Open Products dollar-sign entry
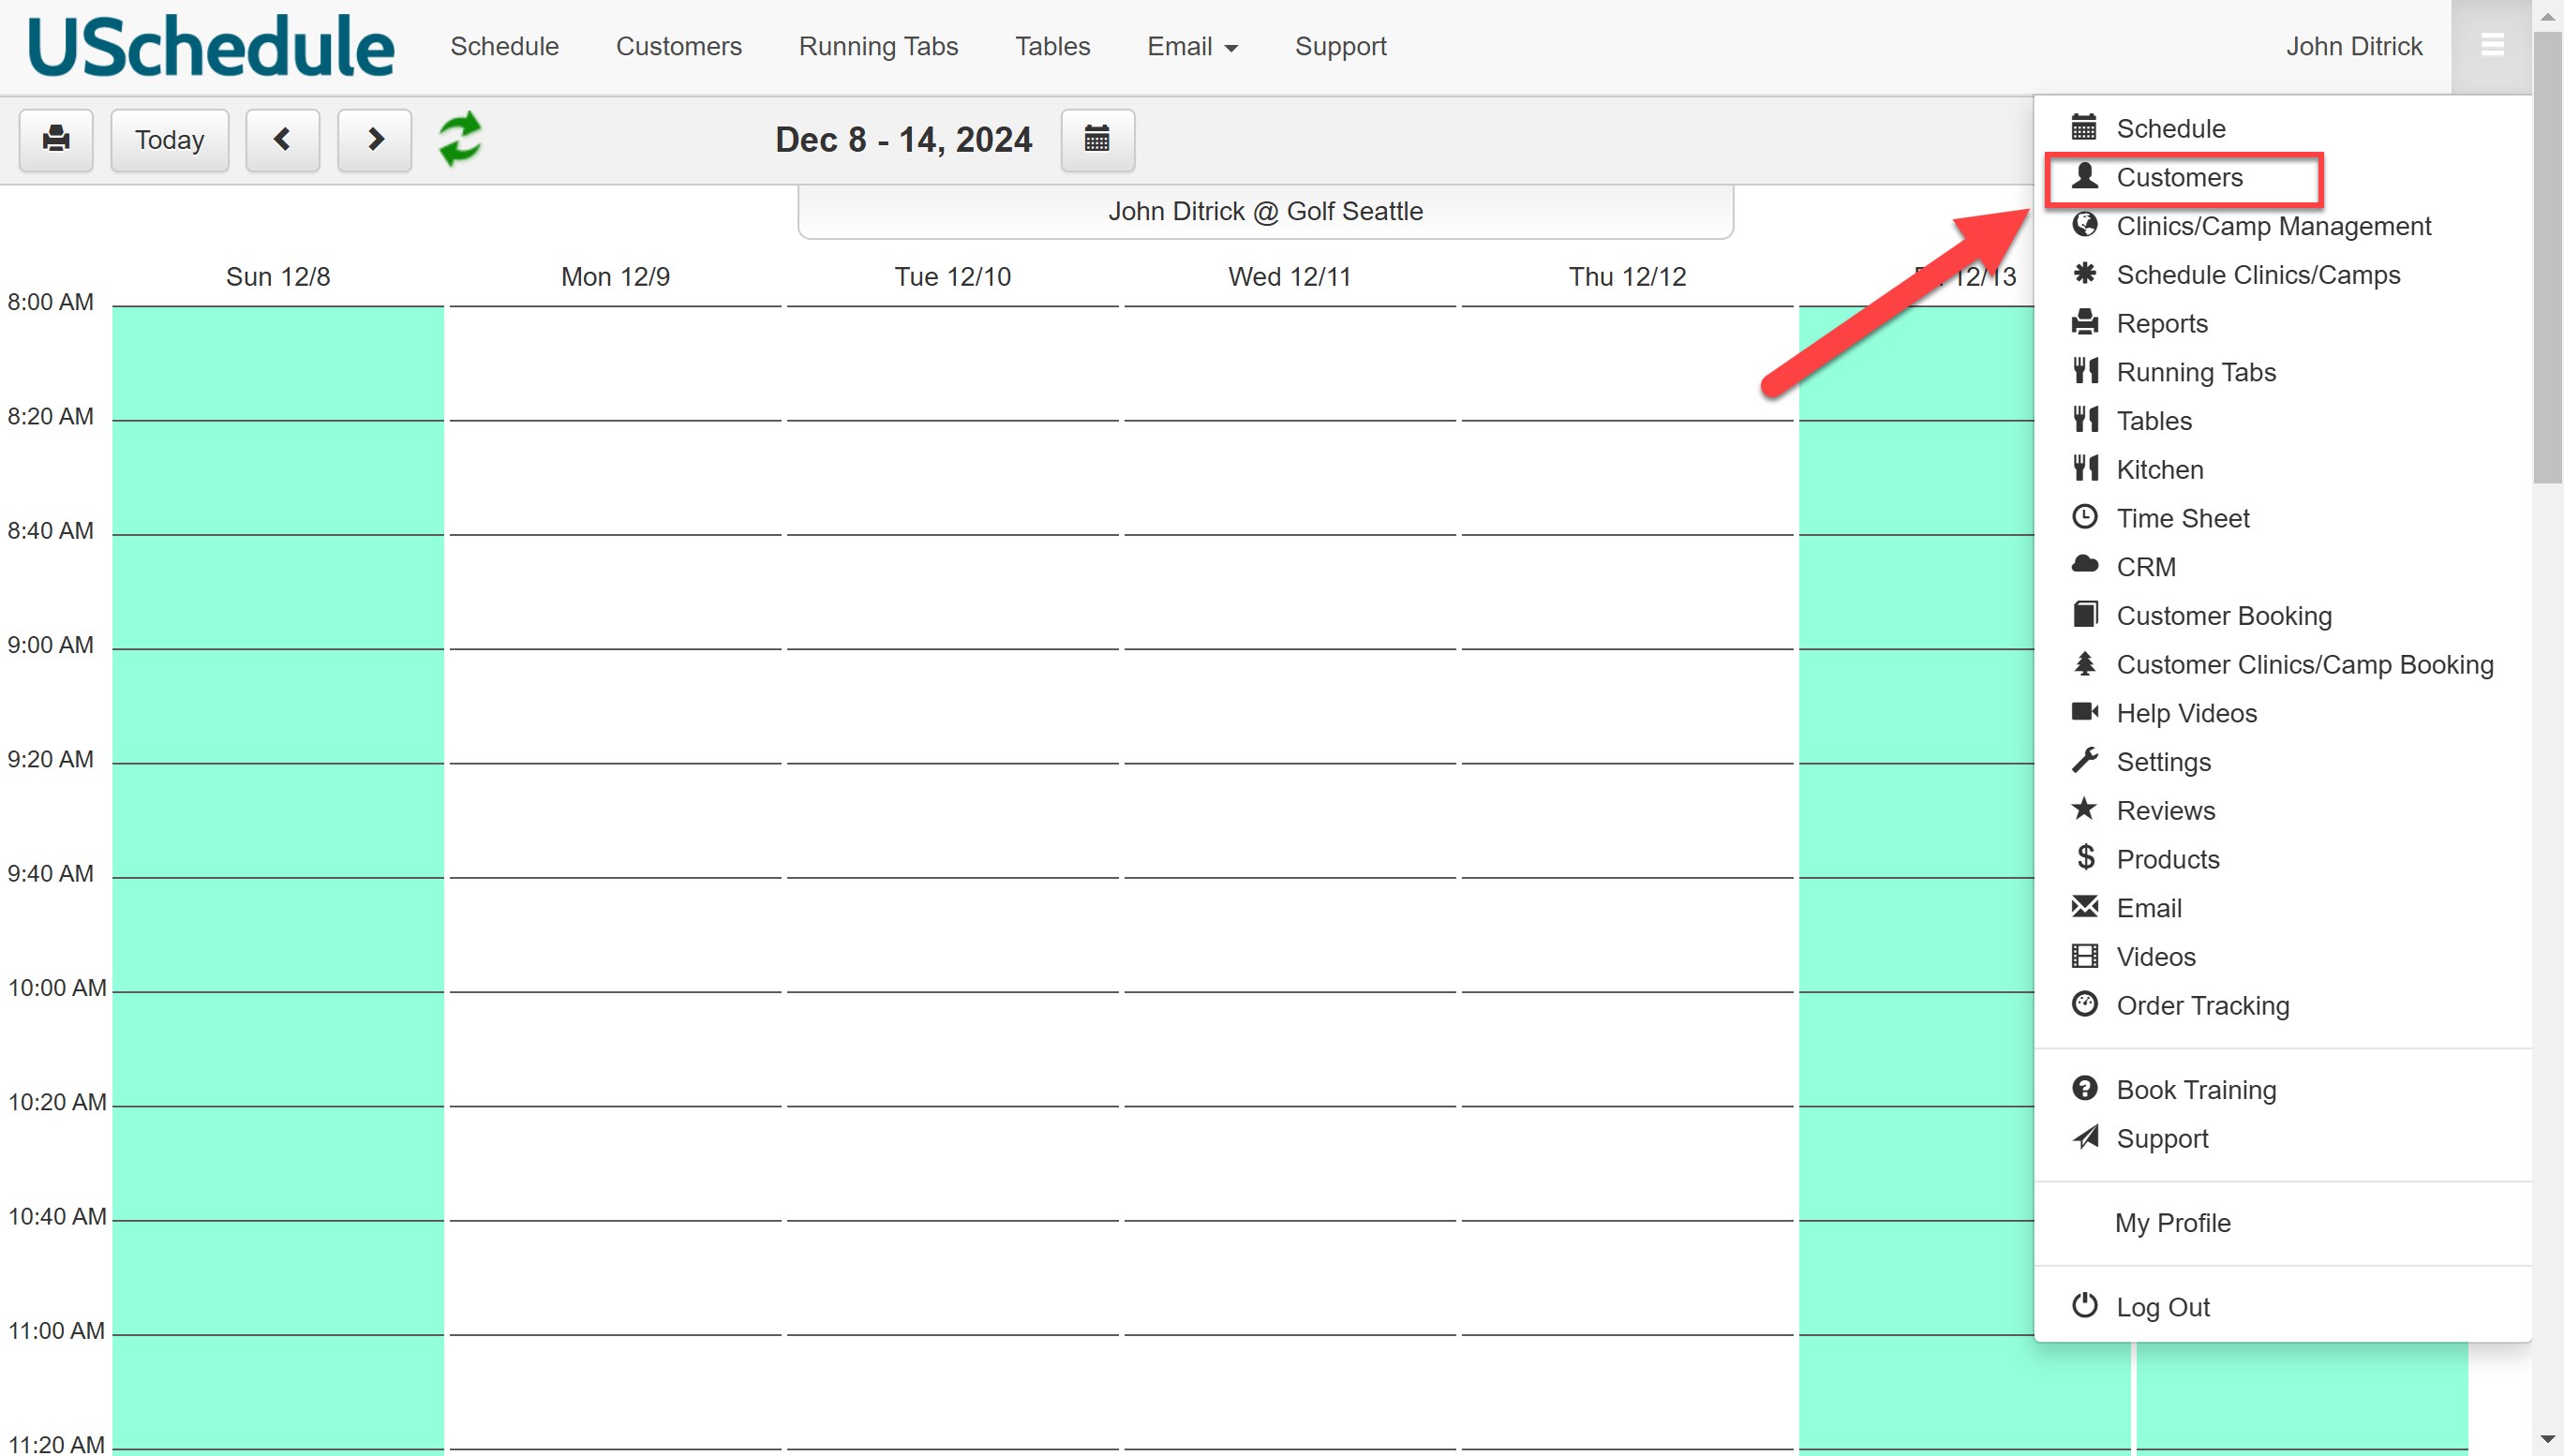Image resolution: width=2564 pixels, height=1456 pixels. (2167, 859)
